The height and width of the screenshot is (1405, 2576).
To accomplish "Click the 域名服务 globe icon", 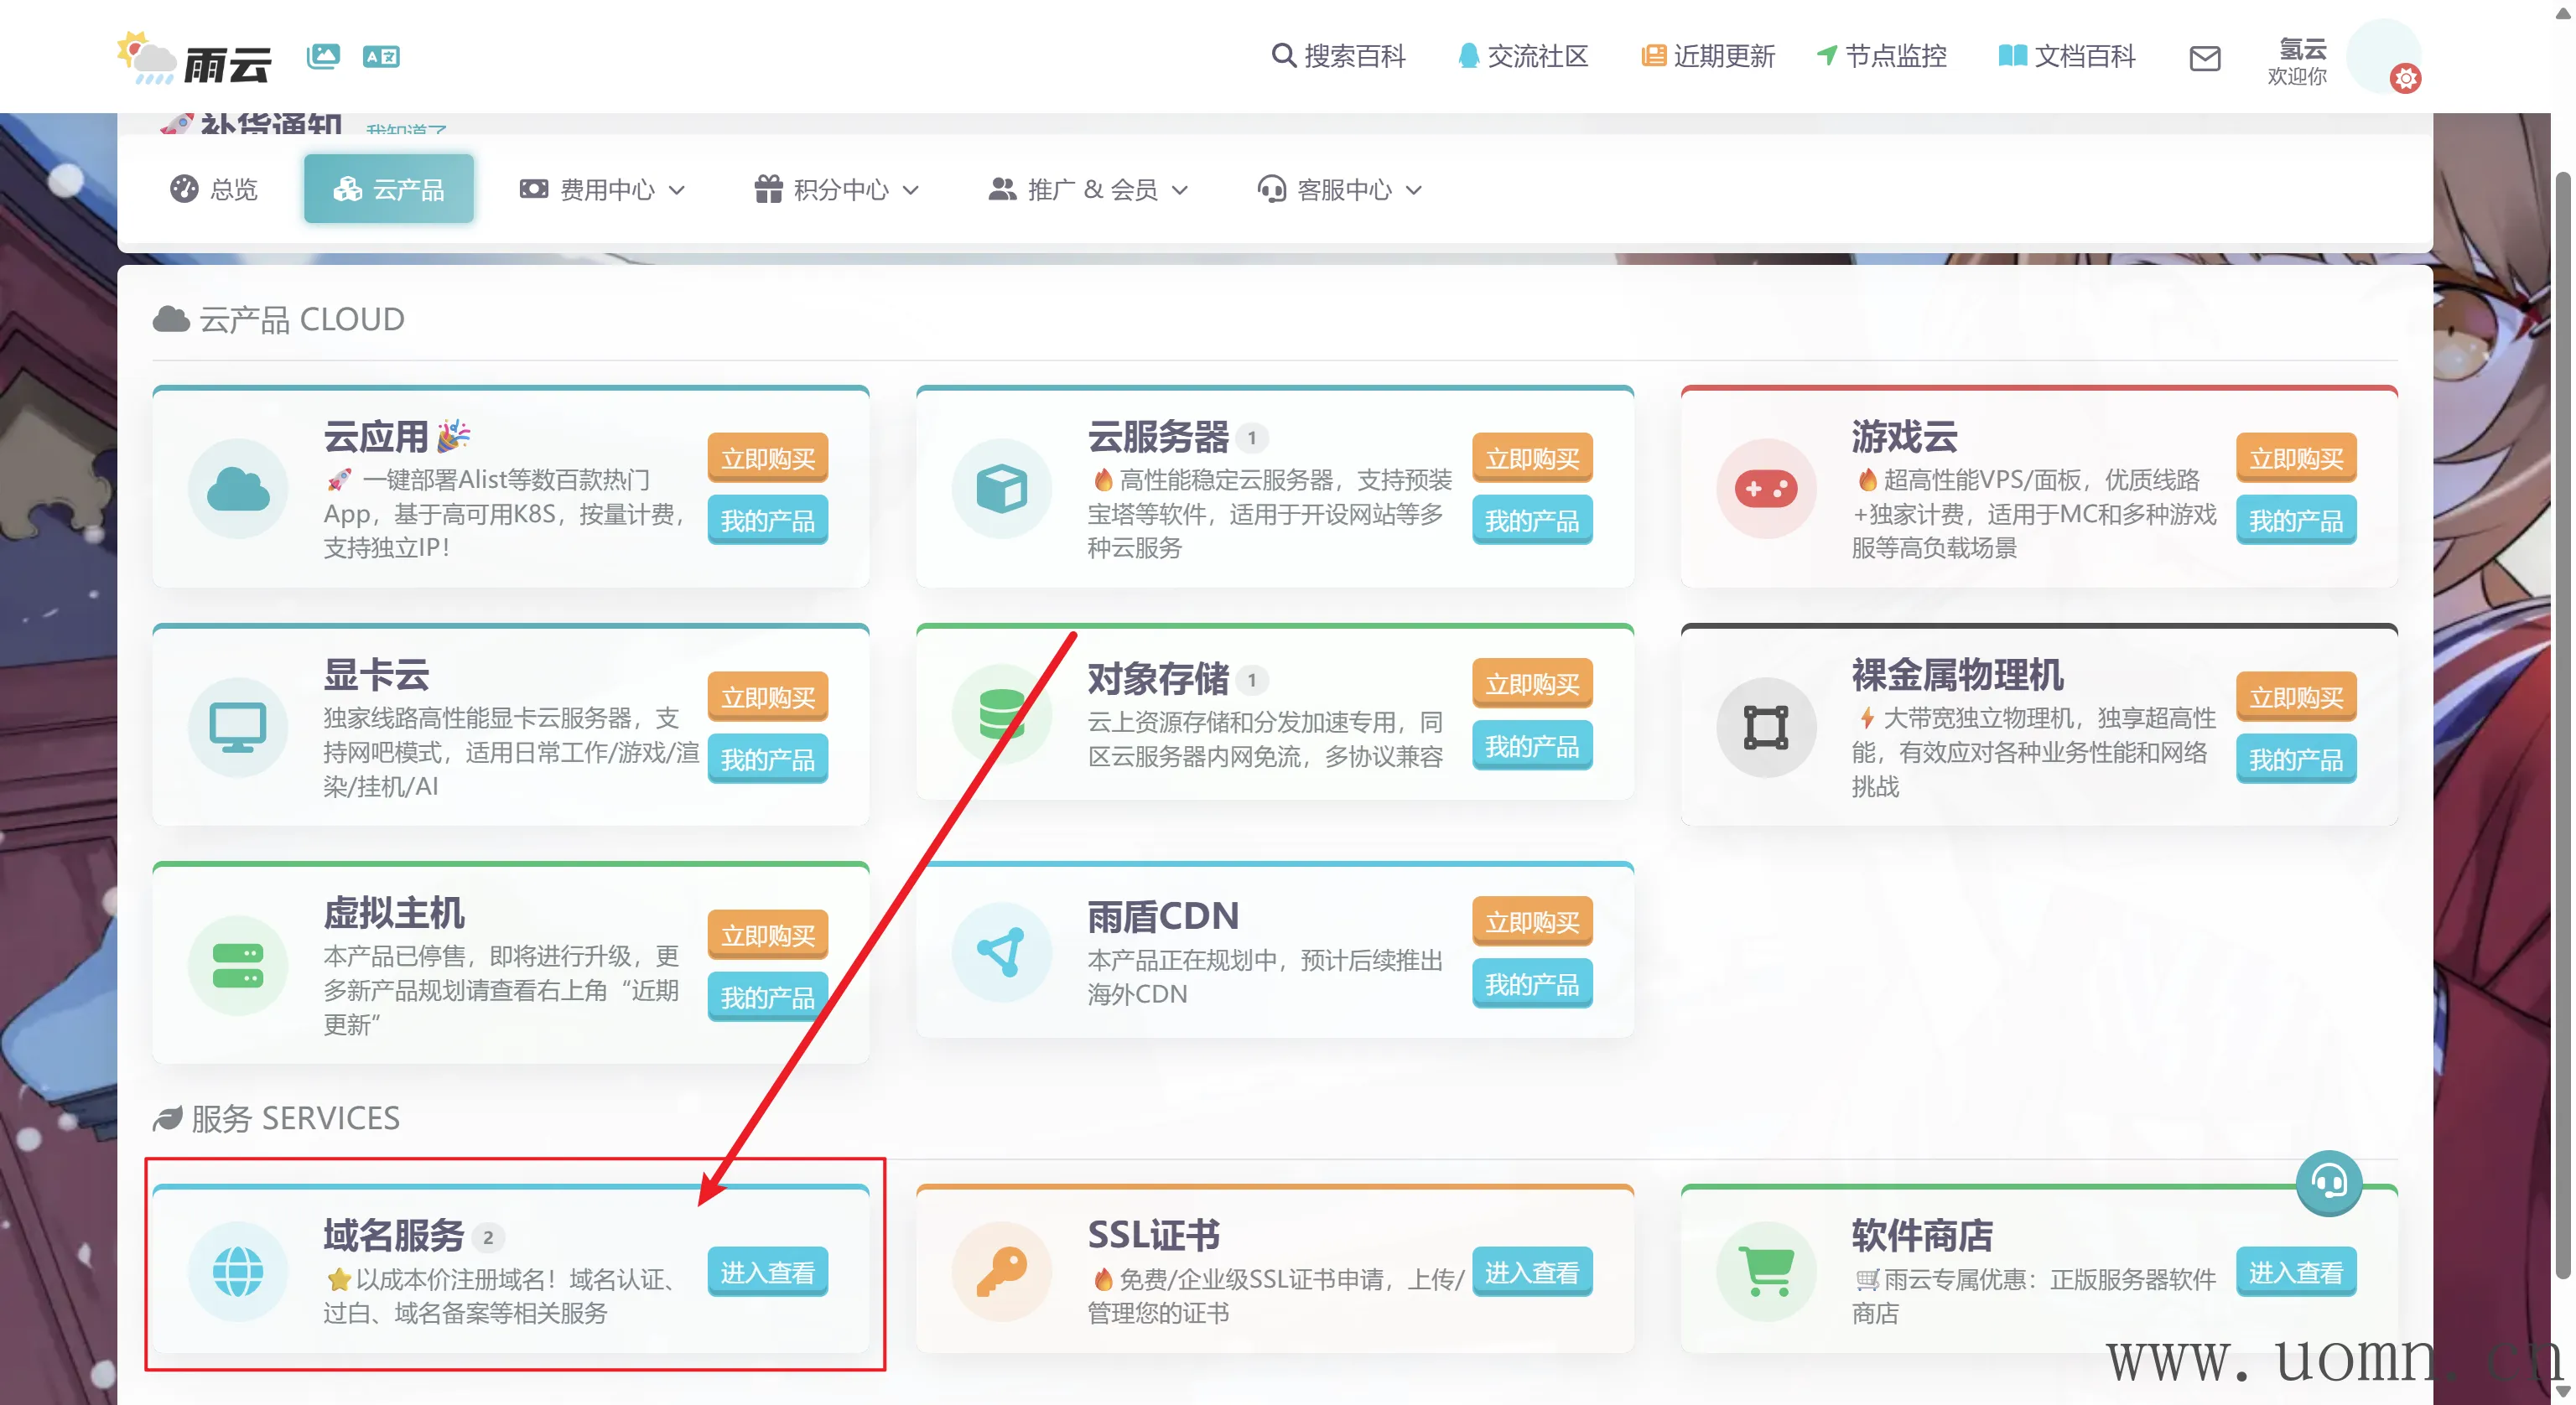I will [x=238, y=1271].
